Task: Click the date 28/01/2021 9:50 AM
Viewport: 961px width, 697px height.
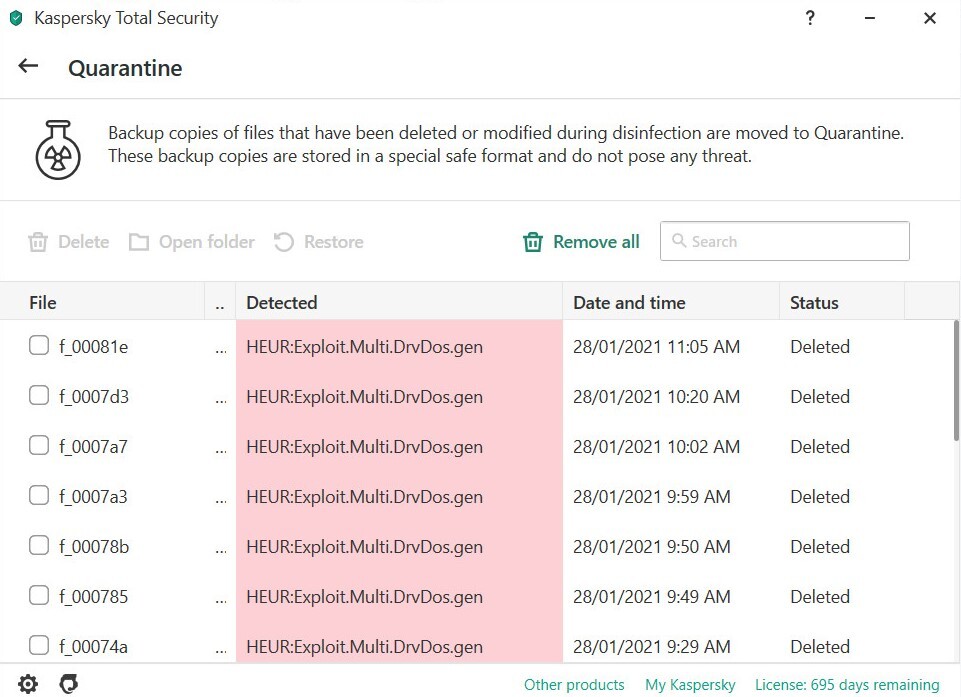Action: click(x=651, y=547)
